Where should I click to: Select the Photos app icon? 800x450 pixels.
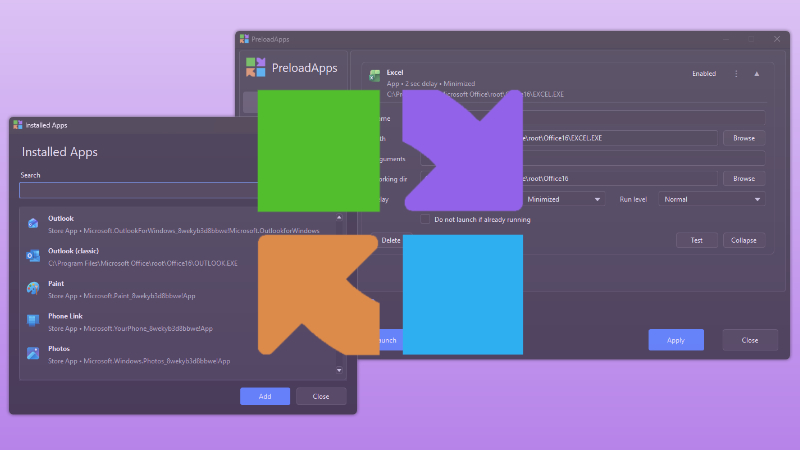[33, 353]
